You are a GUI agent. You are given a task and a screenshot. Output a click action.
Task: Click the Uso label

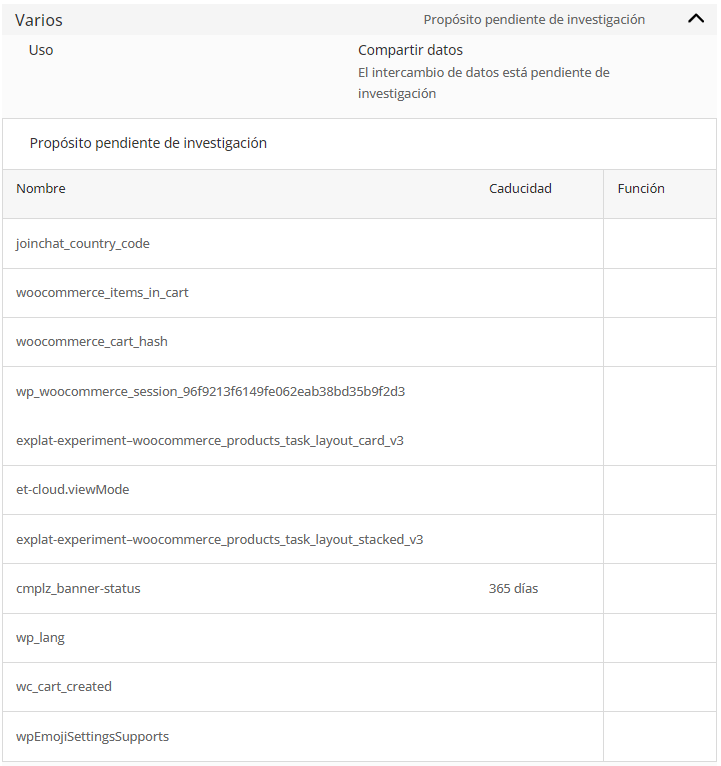[41, 50]
